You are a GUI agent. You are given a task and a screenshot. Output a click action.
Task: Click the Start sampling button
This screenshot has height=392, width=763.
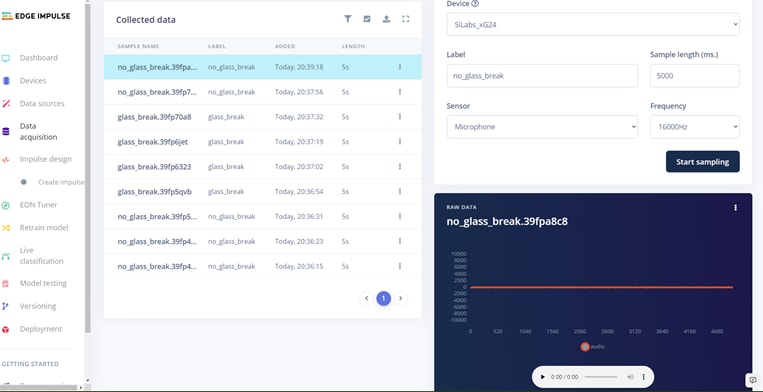point(702,162)
